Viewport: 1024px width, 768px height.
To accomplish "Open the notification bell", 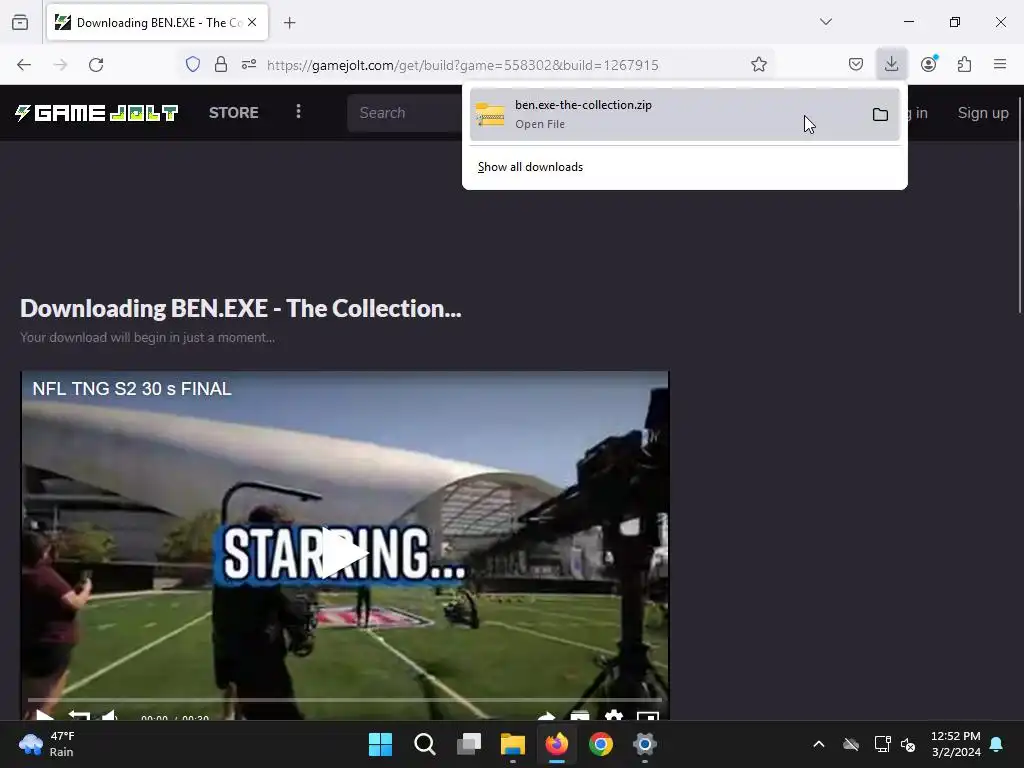I will click(997, 744).
